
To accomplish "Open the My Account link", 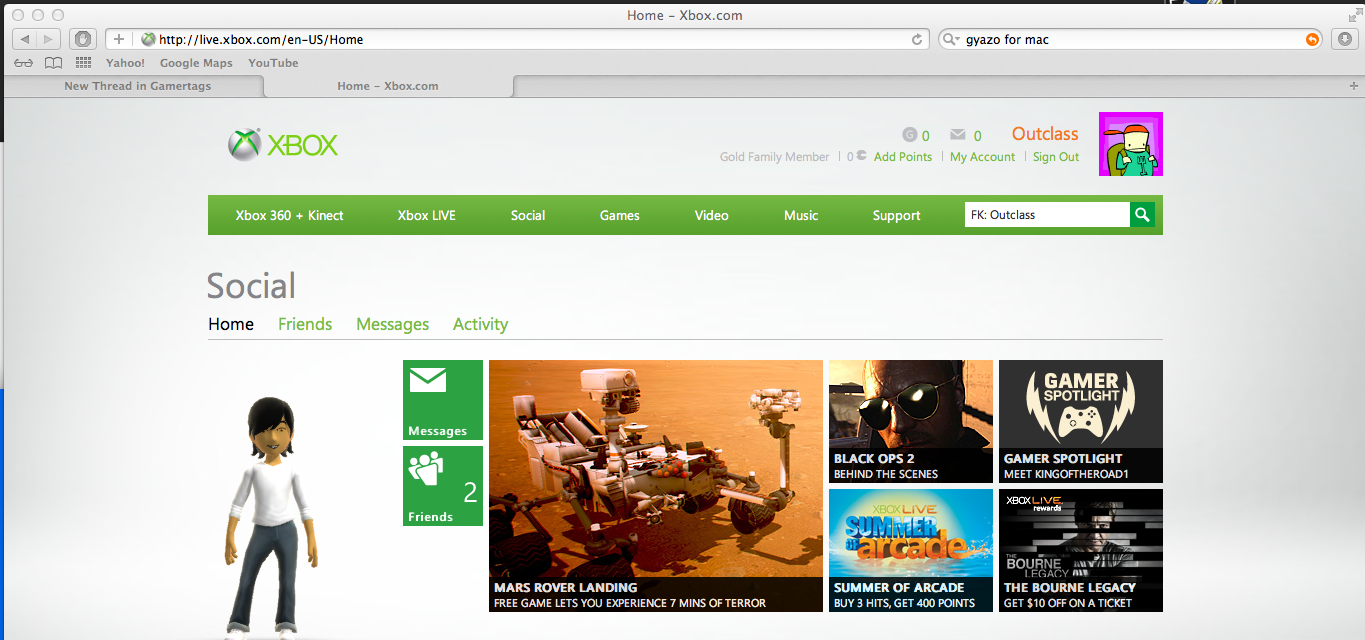I will pos(982,157).
